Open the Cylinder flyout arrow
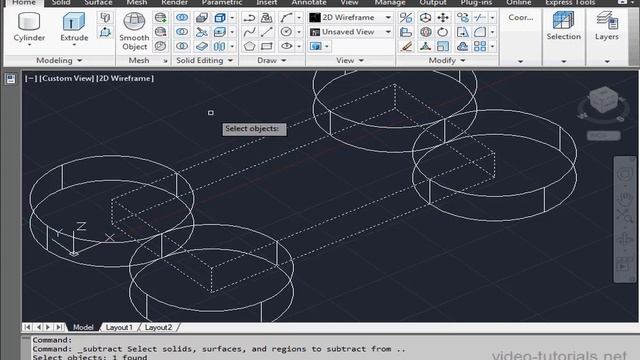 [29, 45]
